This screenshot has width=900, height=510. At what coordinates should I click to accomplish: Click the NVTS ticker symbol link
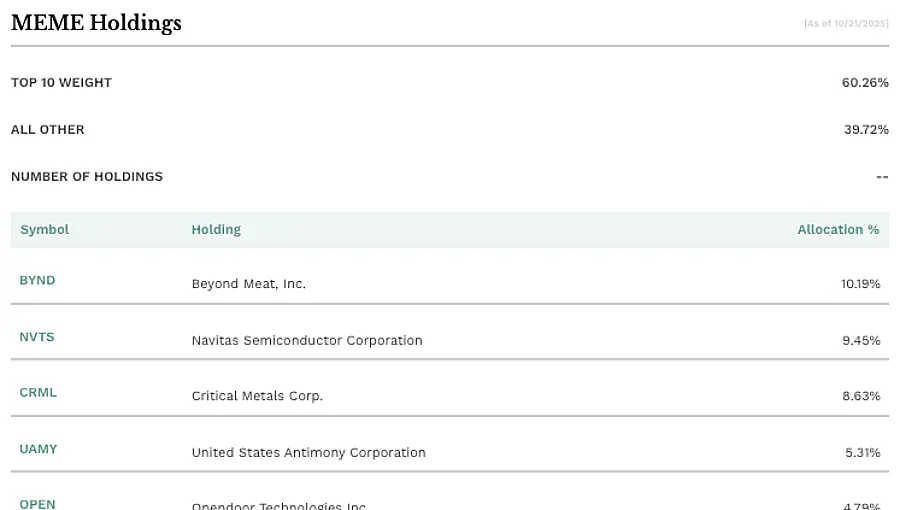click(37, 337)
